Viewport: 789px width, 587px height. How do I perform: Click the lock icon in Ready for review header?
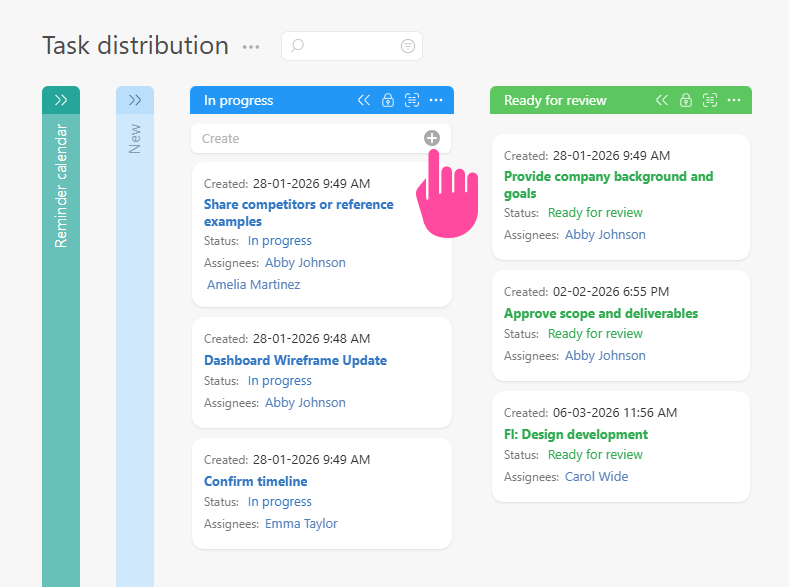686,100
